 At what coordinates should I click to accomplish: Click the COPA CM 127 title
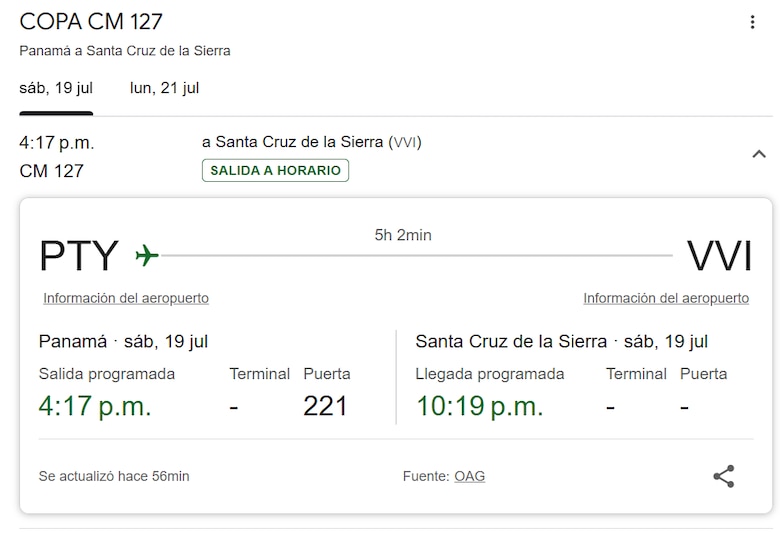tap(91, 21)
